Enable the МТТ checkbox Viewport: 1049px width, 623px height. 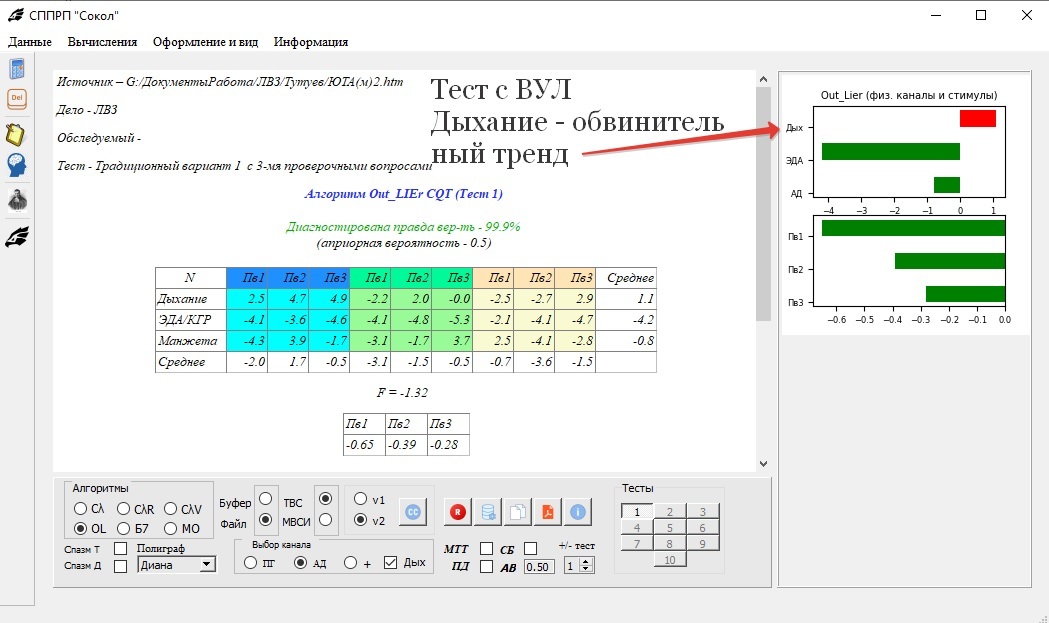[487, 549]
